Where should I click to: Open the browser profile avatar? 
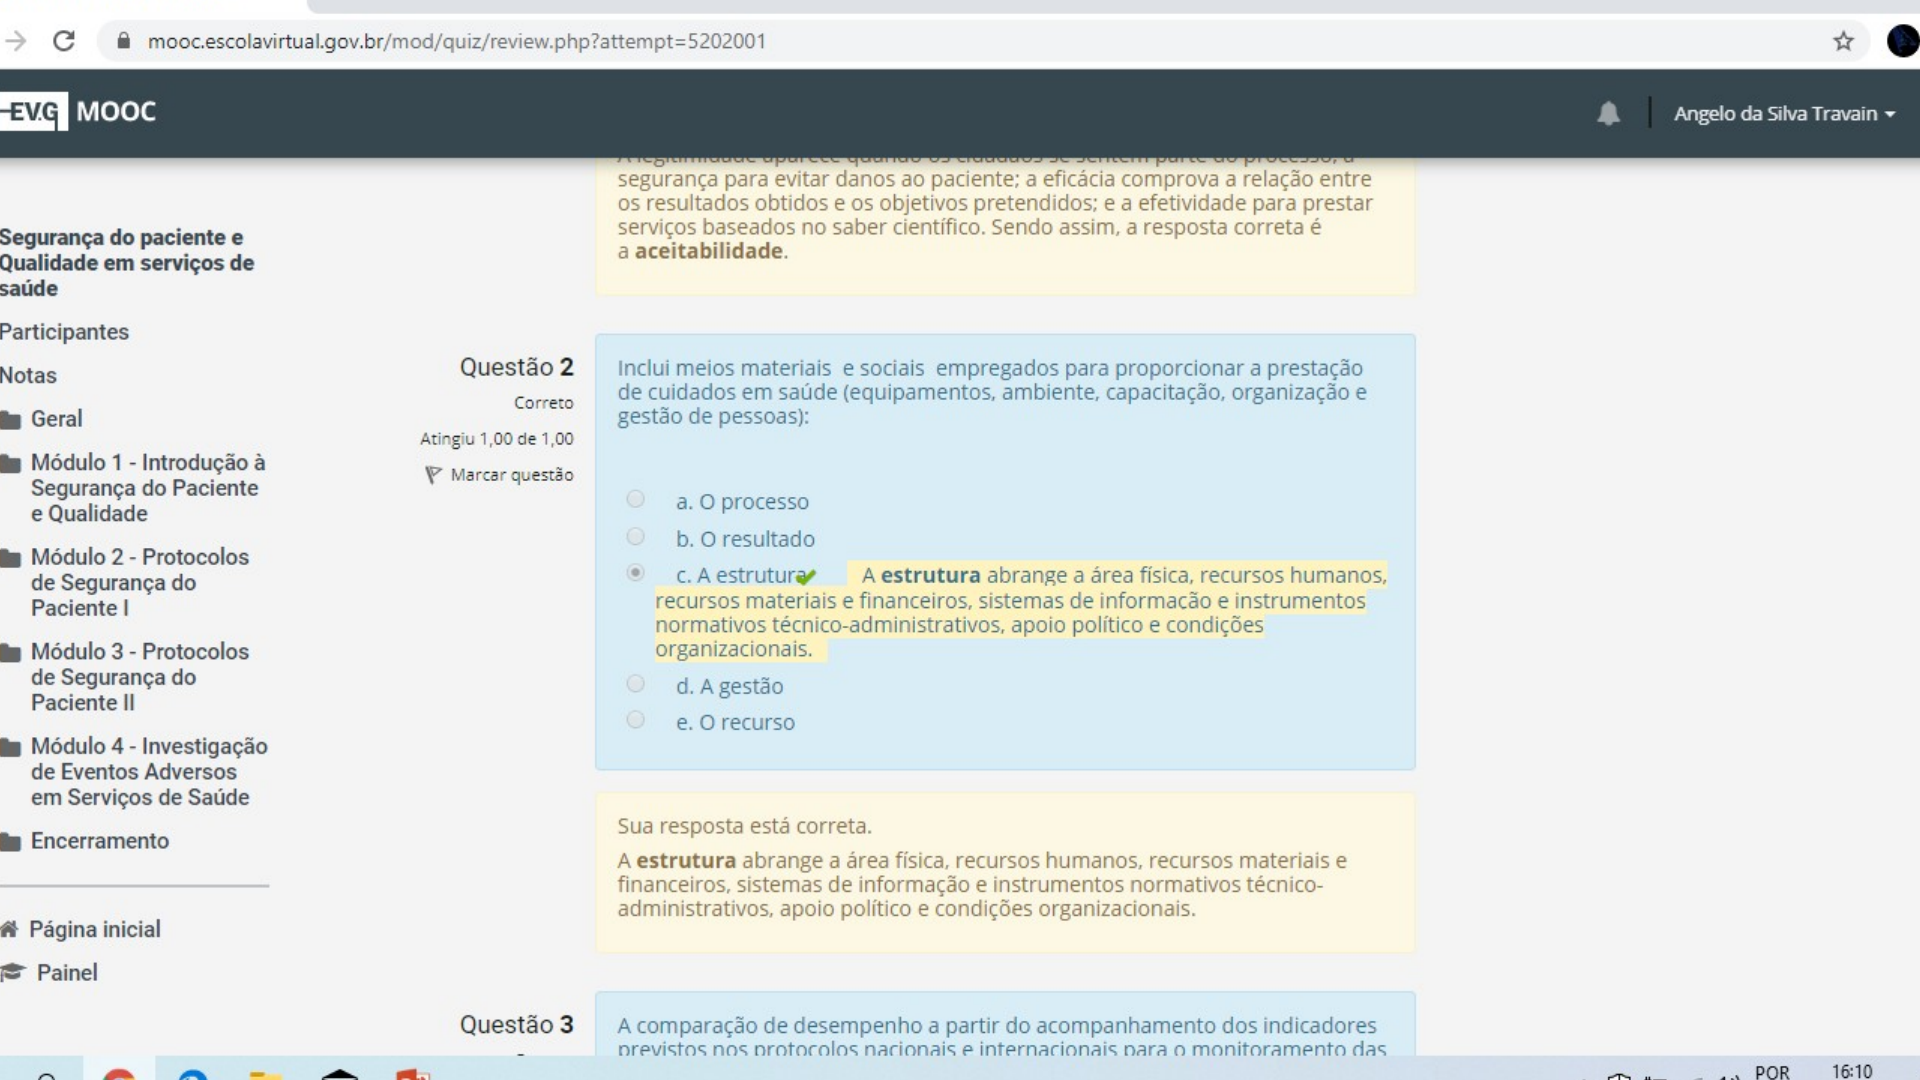[1902, 41]
